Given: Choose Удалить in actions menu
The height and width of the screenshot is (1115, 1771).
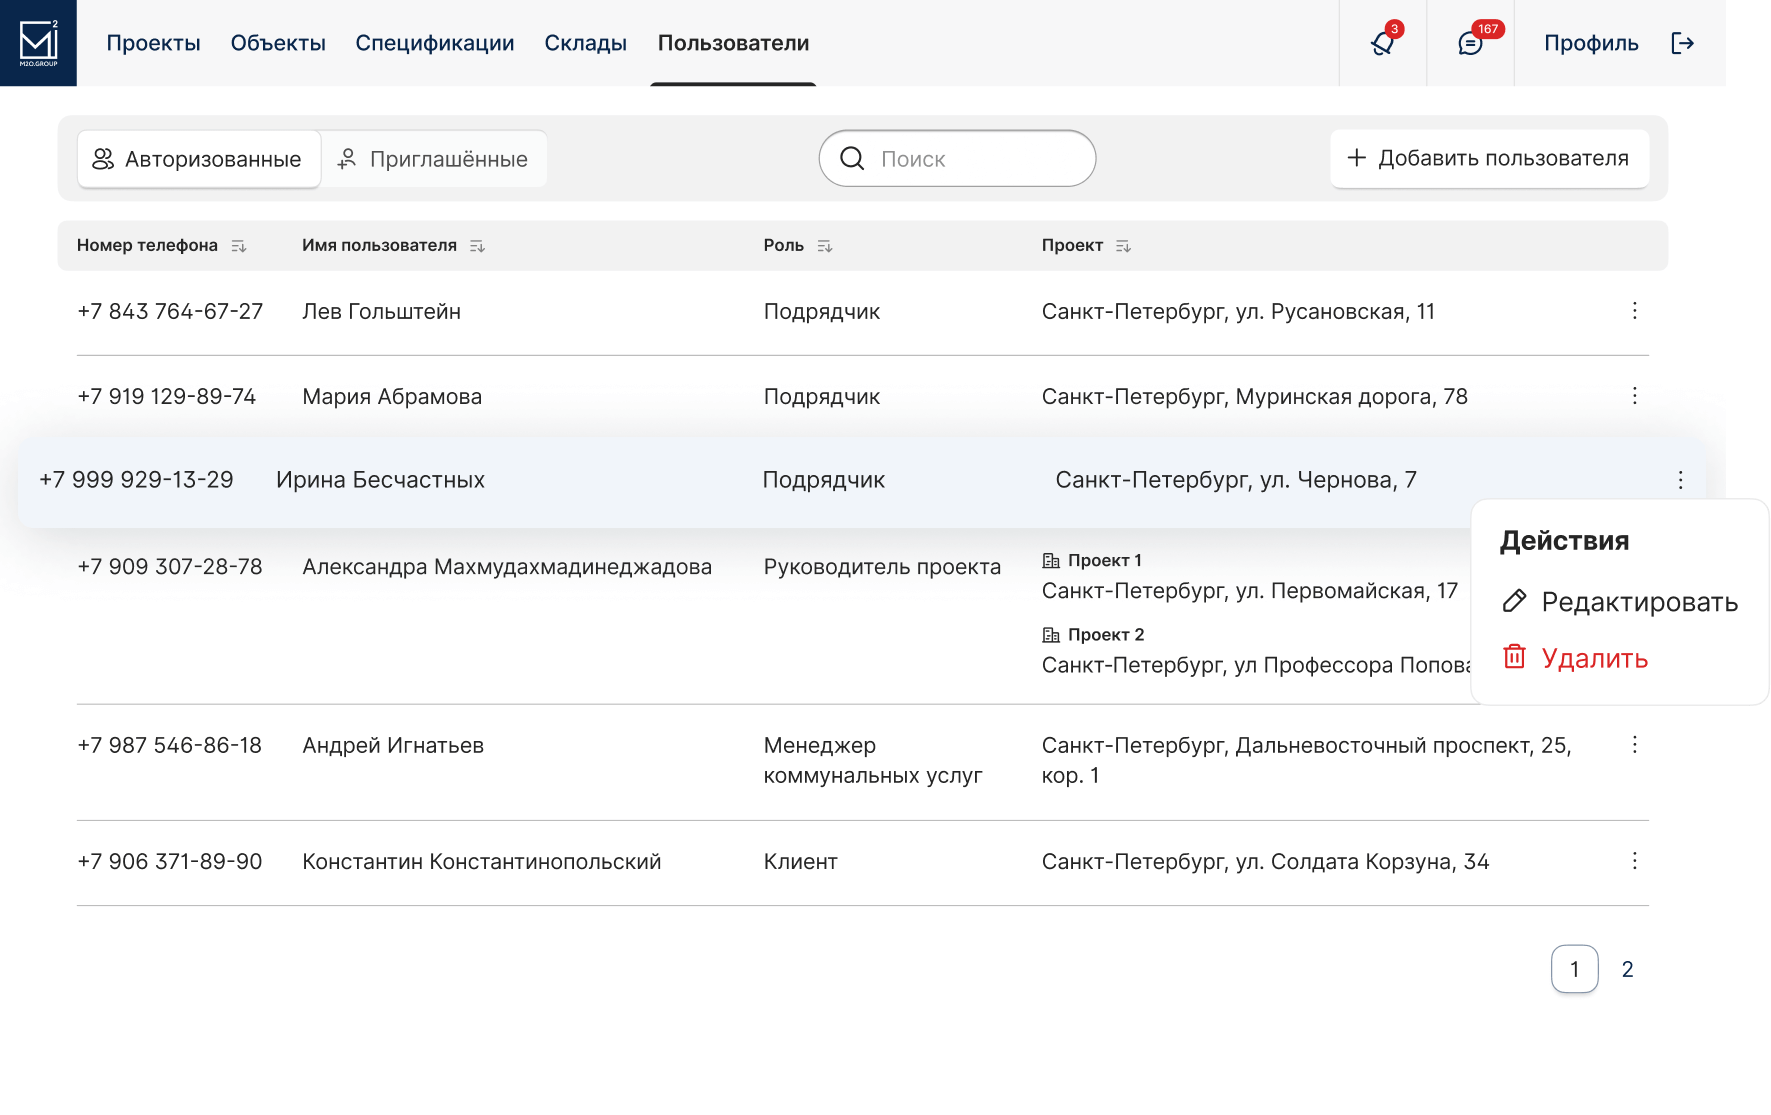Looking at the screenshot, I should 1576,658.
